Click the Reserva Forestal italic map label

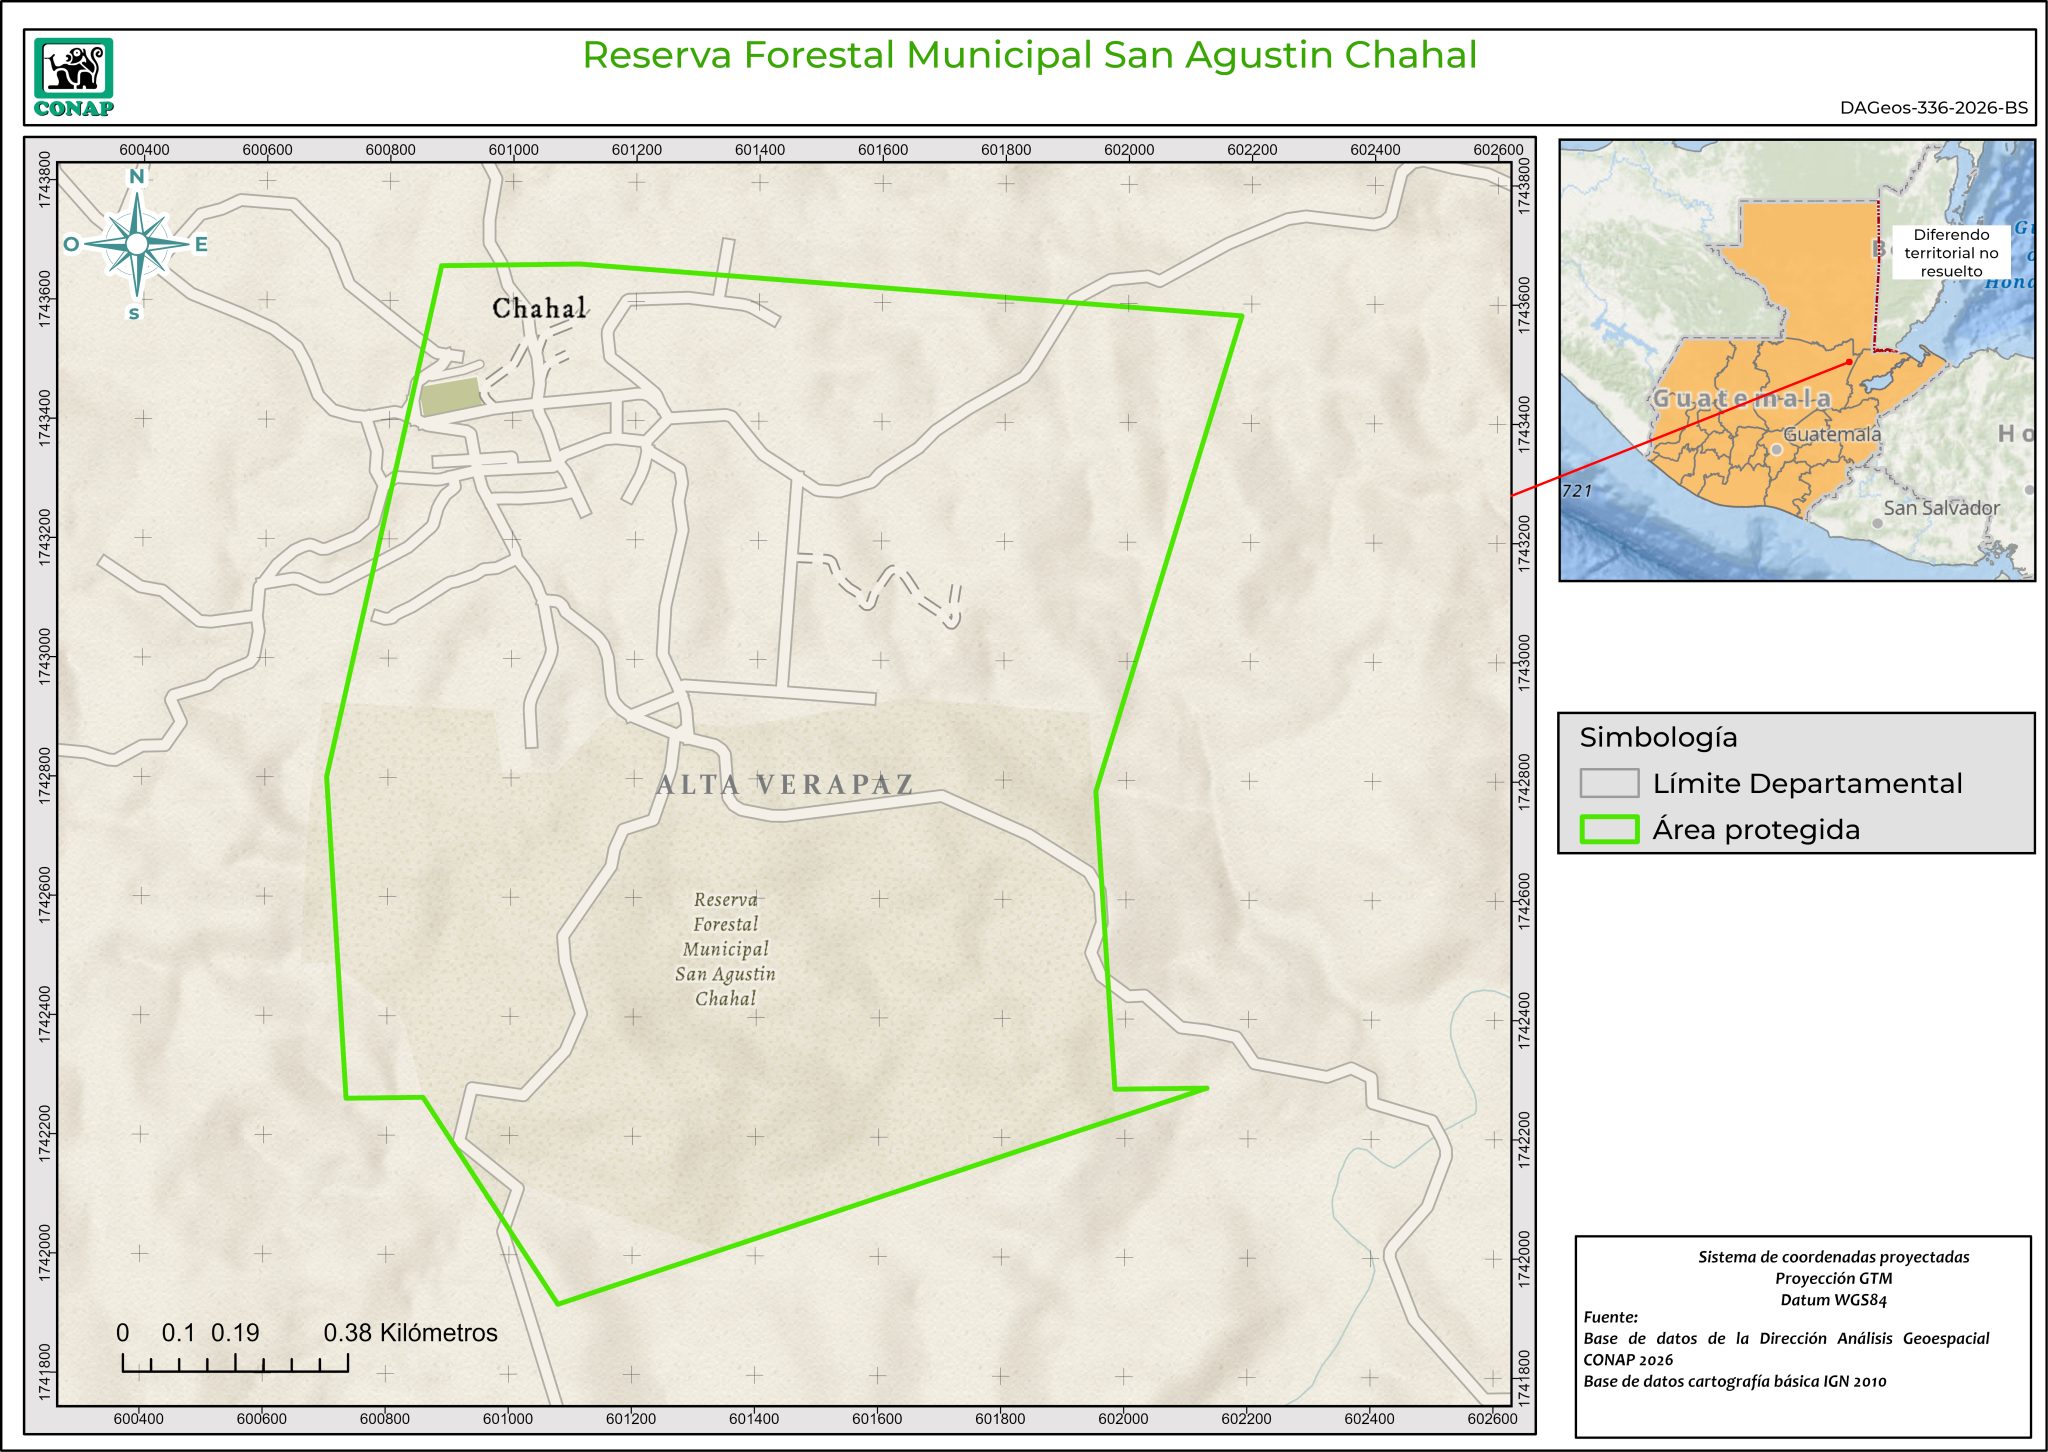[x=725, y=948]
